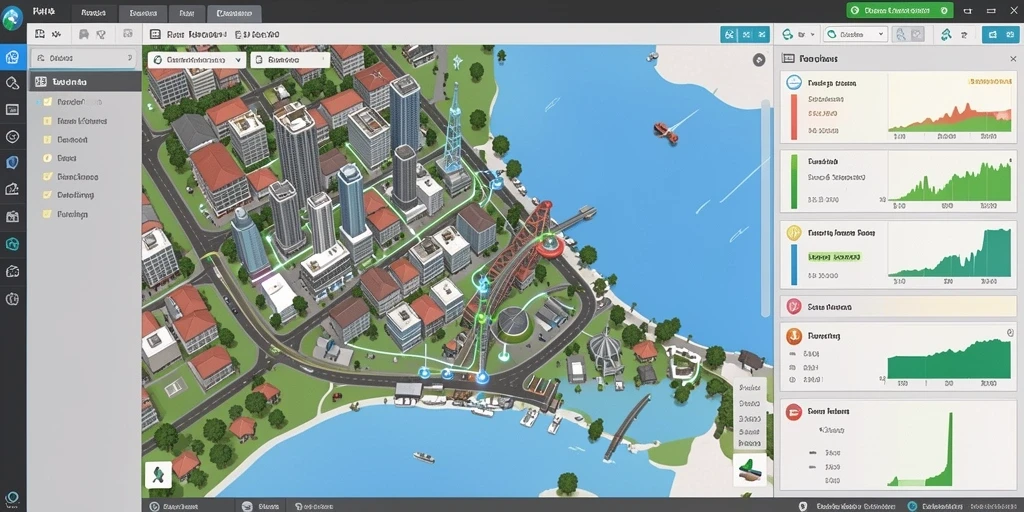Open the first dropdown overlaying the map

[x=197, y=60]
